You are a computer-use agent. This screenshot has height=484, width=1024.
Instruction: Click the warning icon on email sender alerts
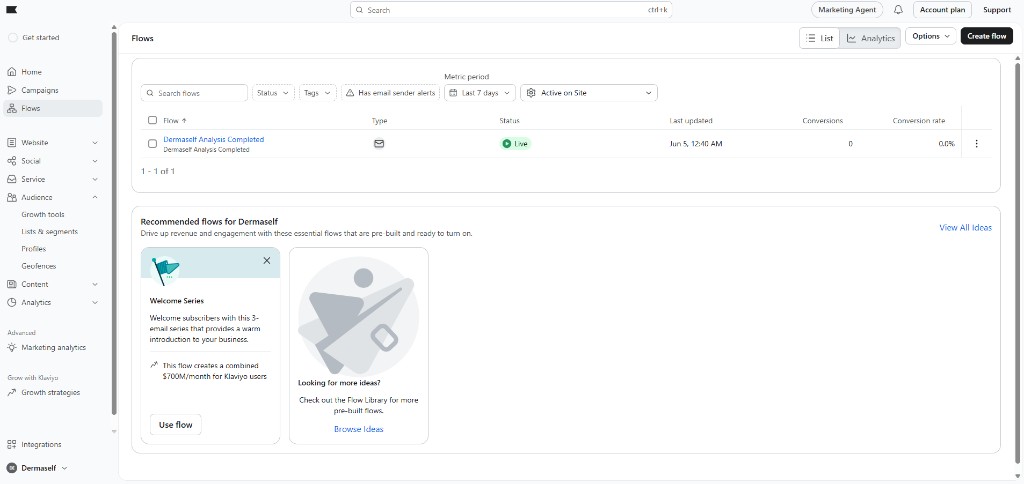350,93
